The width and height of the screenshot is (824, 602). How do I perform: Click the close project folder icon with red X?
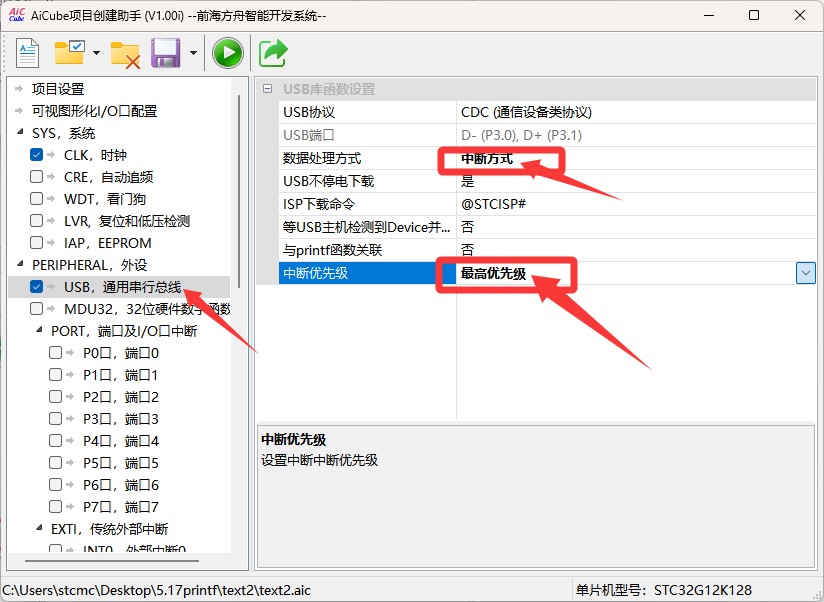pos(125,54)
